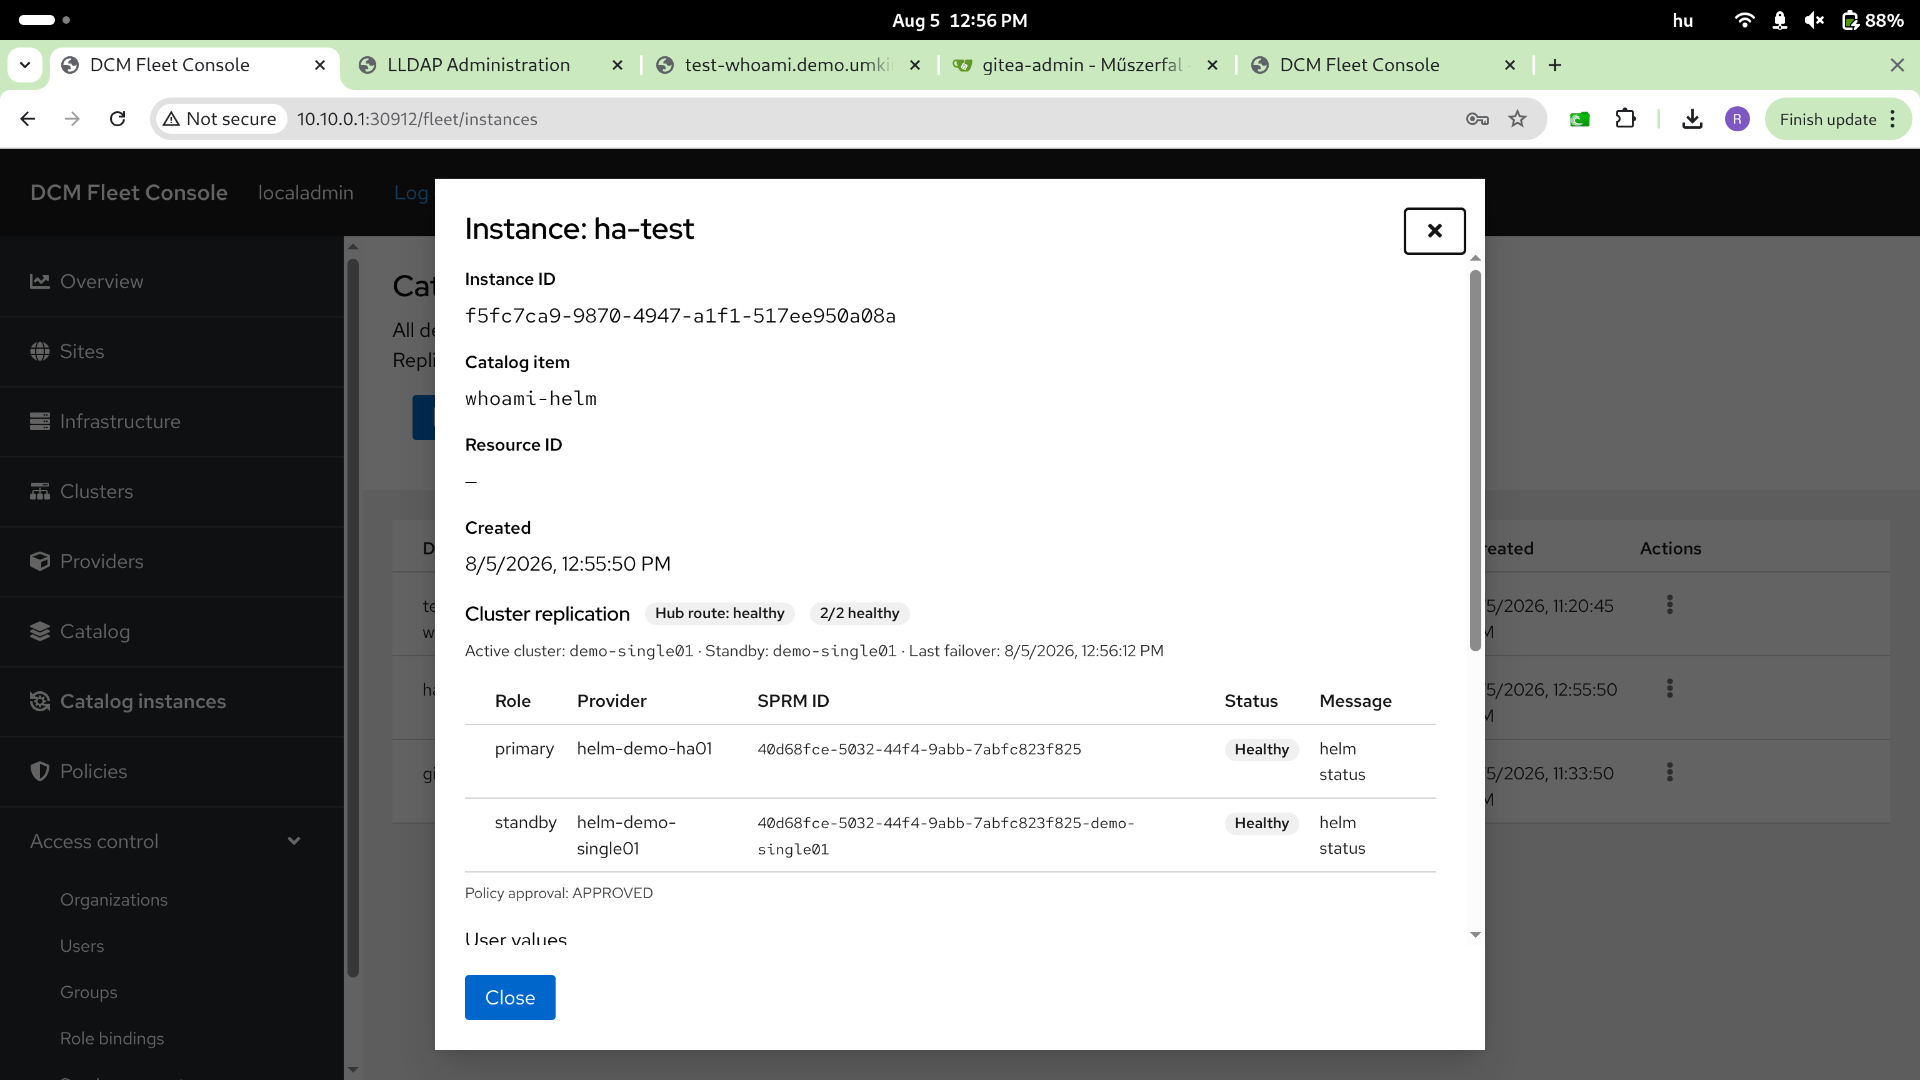Collapse the Access control section chevron
The image size is (1920, 1080).
(x=294, y=841)
